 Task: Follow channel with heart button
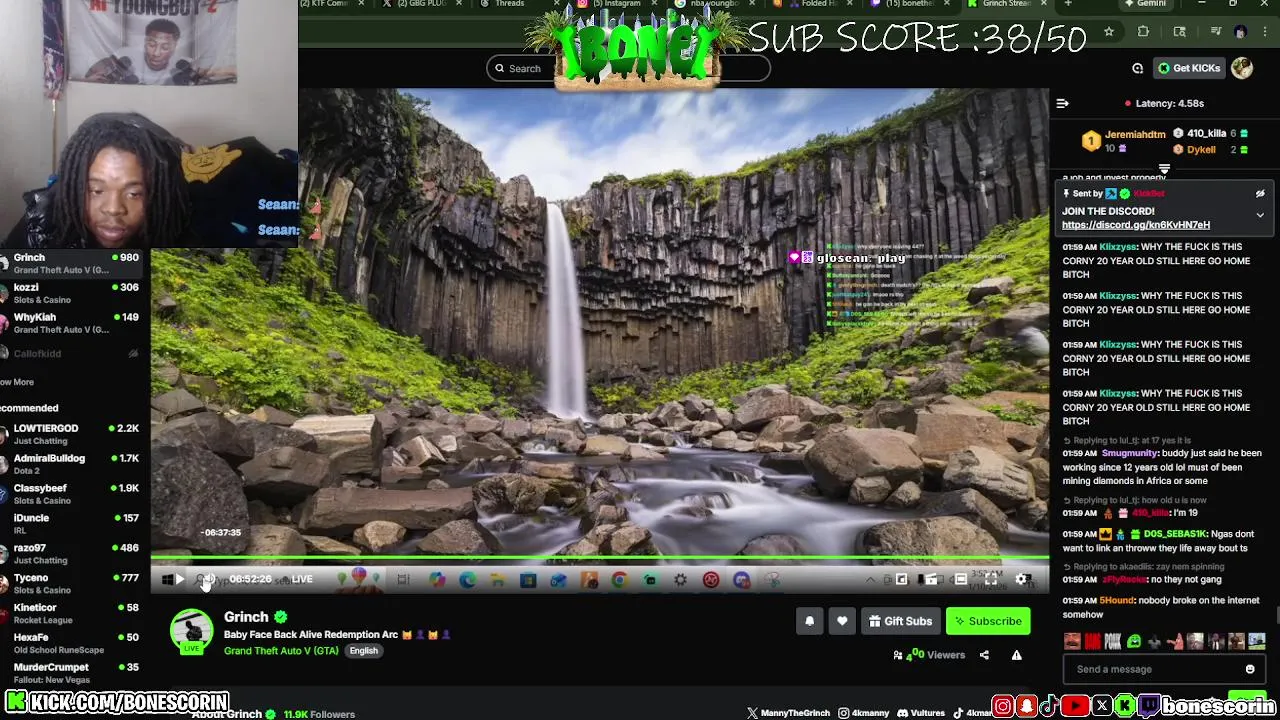(x=842, y=621)
